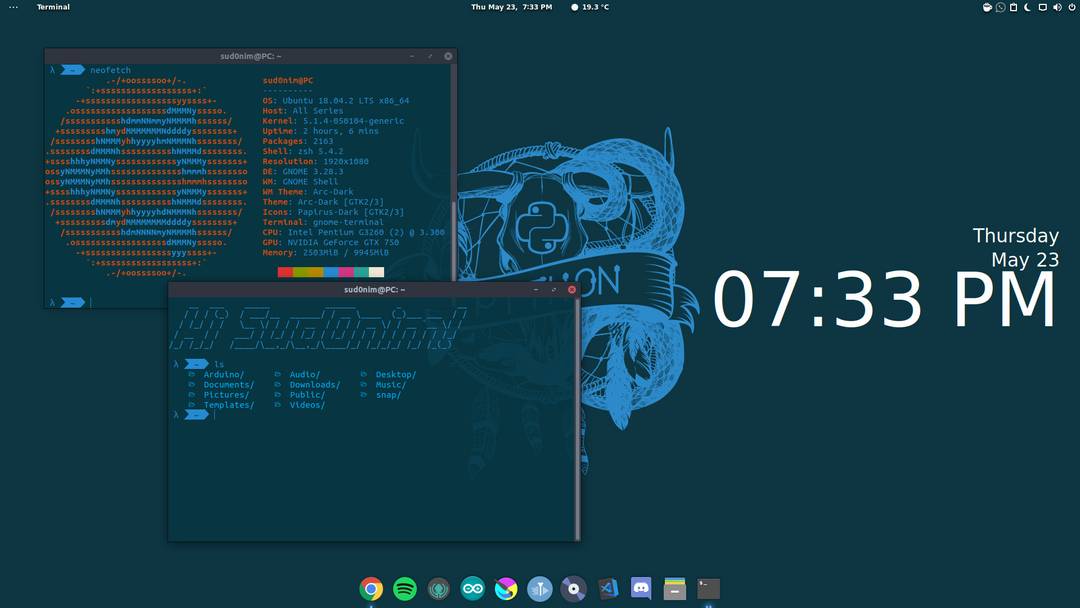
Task: Open Visual Studio Code
Action: click(608, 589)
